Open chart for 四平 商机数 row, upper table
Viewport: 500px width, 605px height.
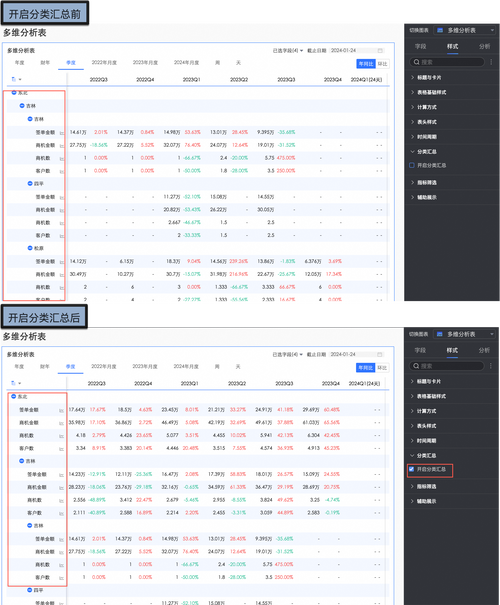(x=62, y=223)
